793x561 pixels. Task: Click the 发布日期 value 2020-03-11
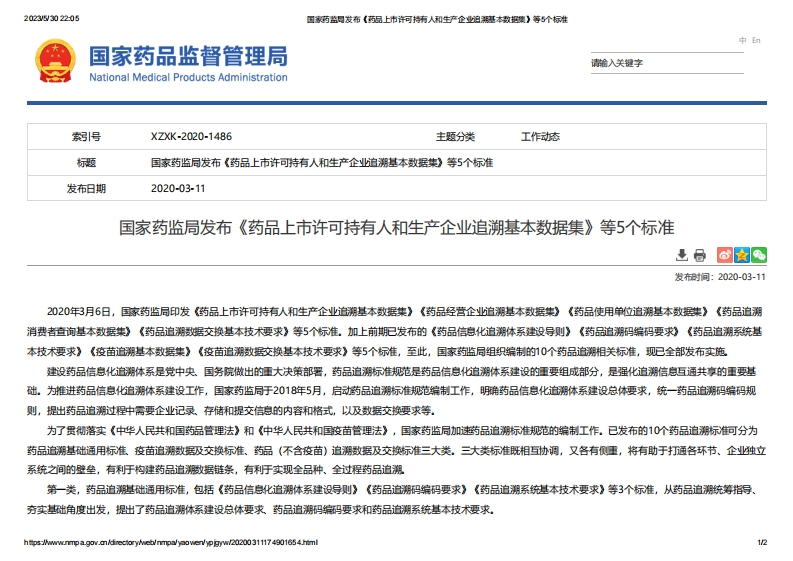[178, 188]
